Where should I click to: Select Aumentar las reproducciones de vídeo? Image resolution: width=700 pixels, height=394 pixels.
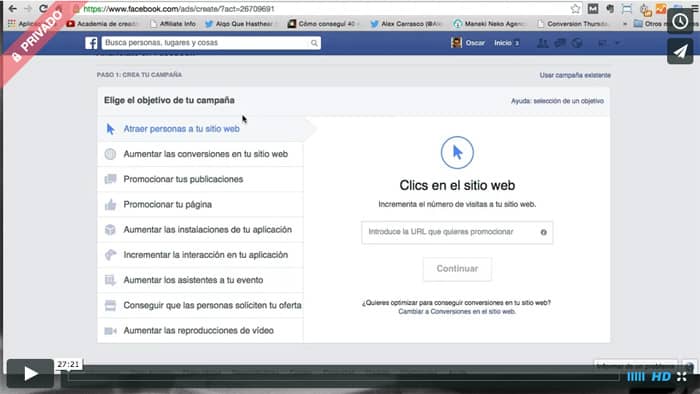tap(200, 331)
